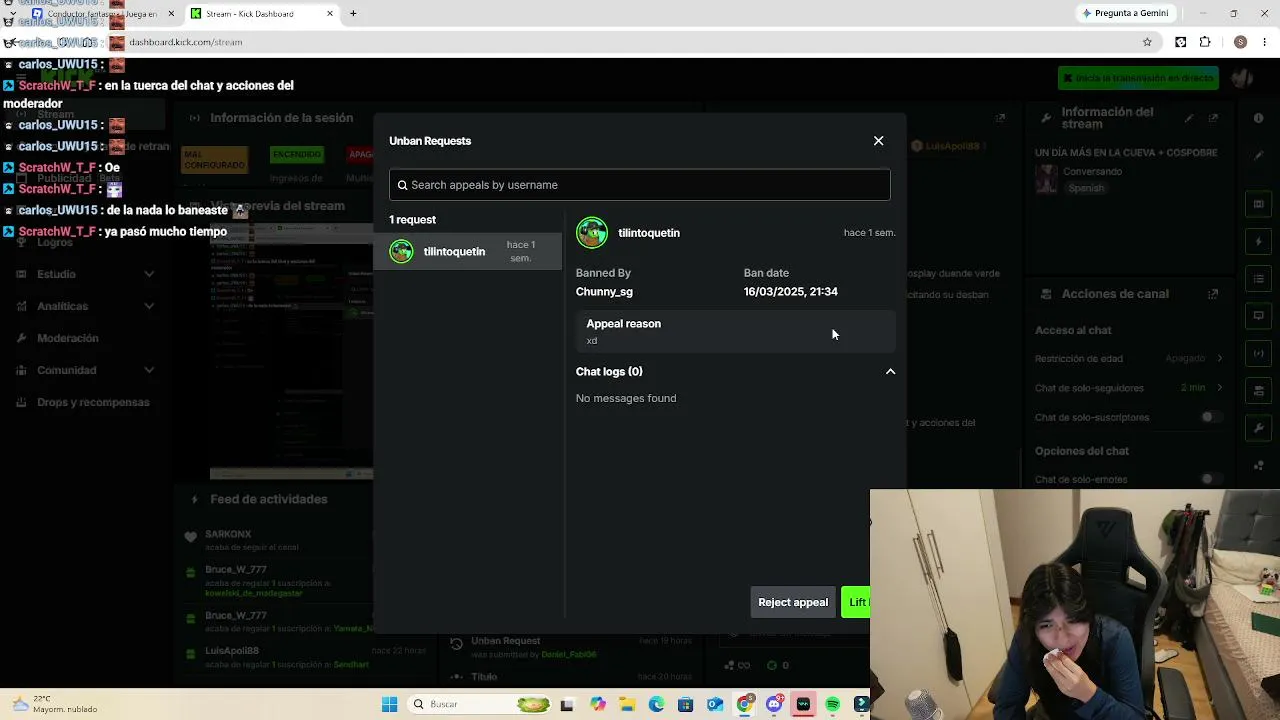Open Estudio in the sidebar
1280x720 pixels.
pos(56,274)
